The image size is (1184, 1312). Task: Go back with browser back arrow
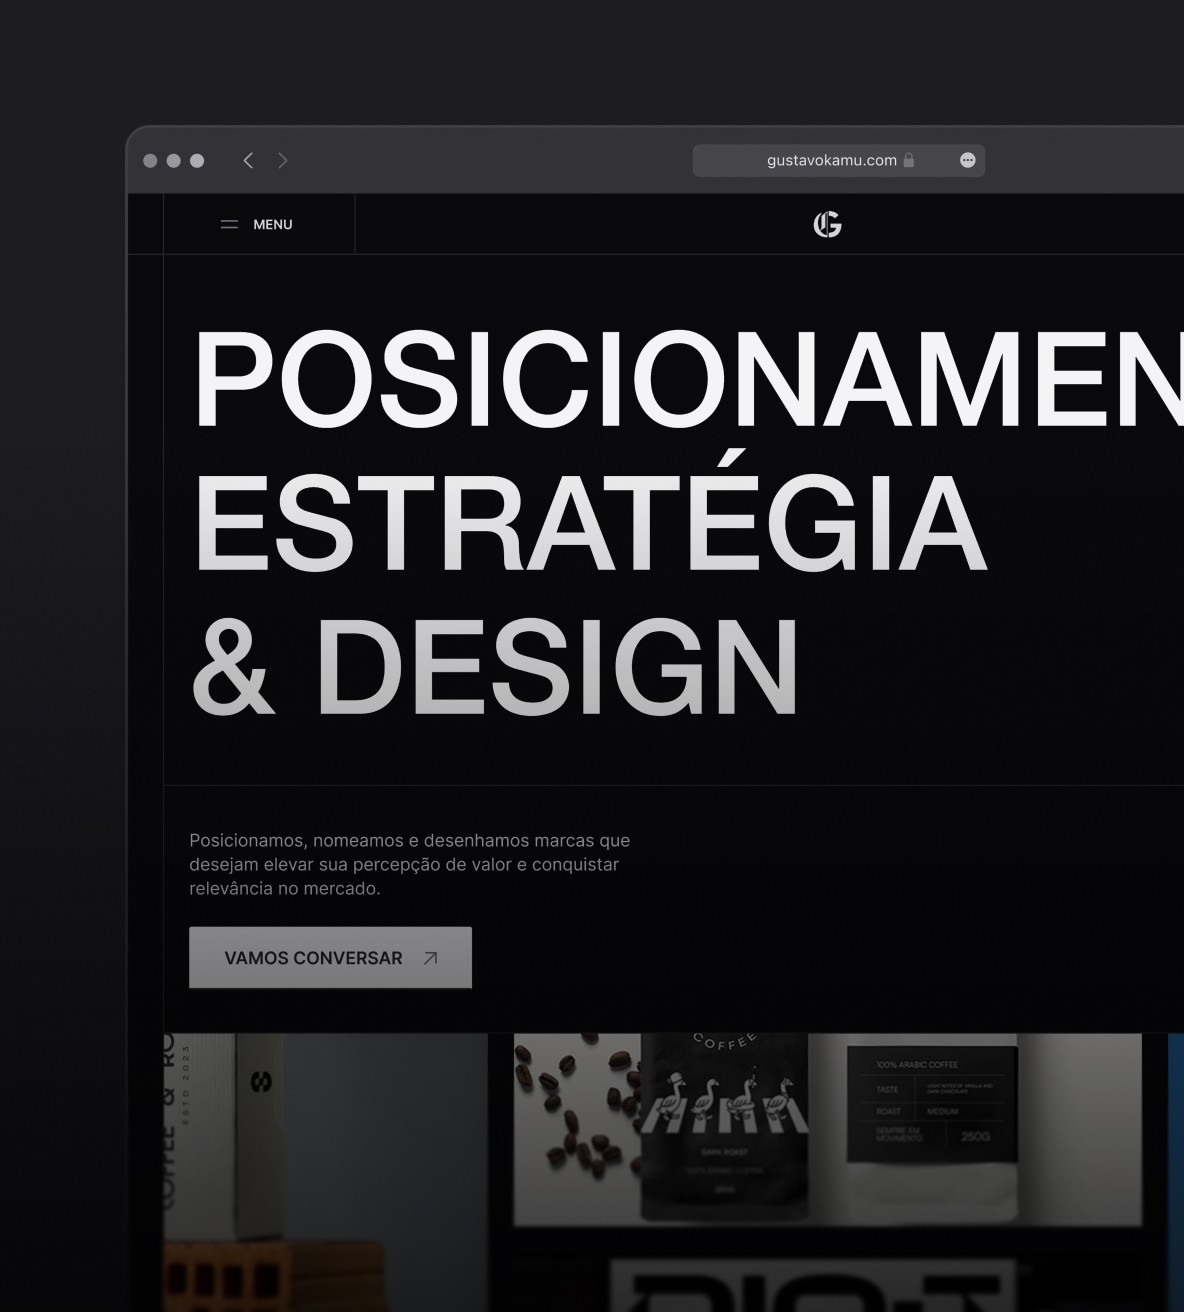pos(248,160)
